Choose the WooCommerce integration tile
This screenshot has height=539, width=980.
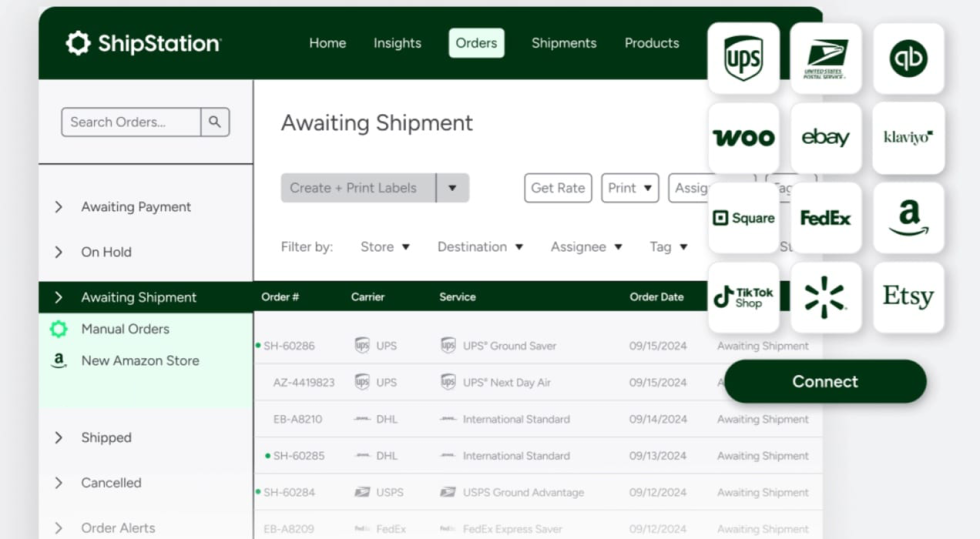pyautogui.click(x=743, y=138)
